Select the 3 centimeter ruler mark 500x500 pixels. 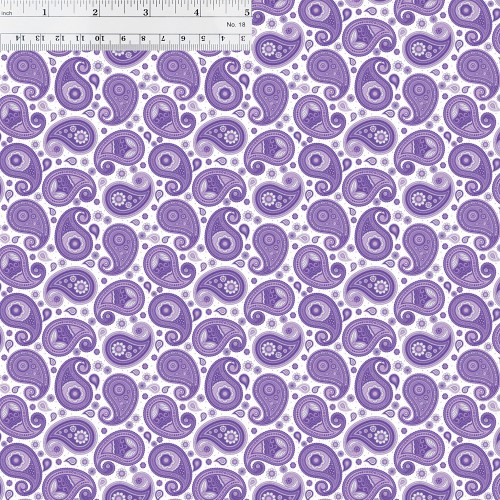[243, 38]
